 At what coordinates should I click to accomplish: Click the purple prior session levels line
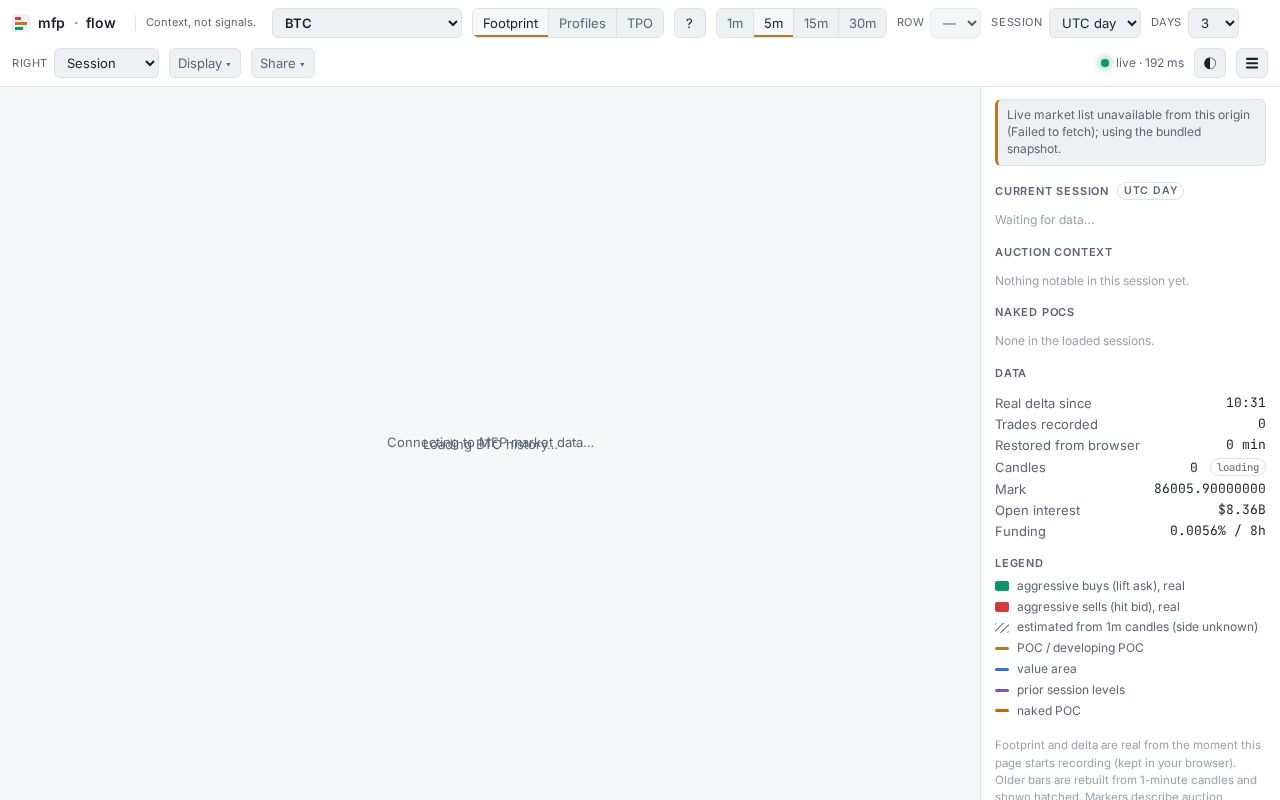(1002, 690)
